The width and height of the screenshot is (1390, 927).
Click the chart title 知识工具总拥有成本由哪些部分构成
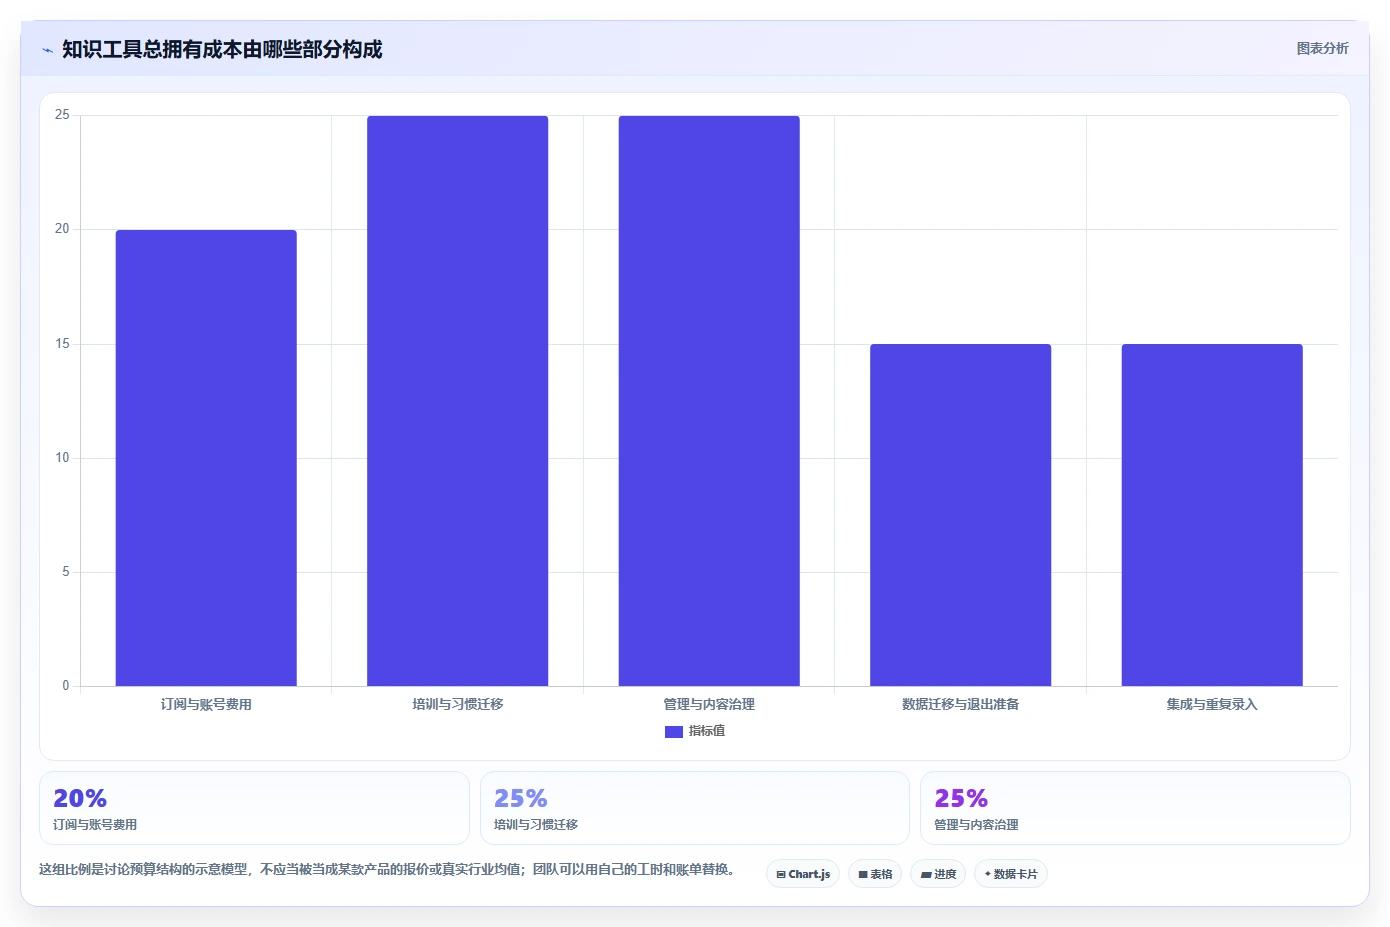pos(222,49)
